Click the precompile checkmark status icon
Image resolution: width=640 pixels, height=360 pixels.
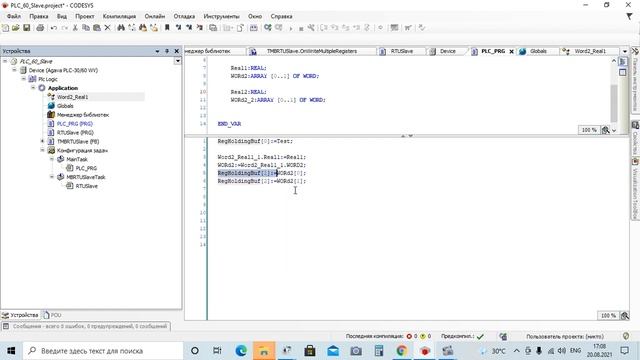click(480, 336)
